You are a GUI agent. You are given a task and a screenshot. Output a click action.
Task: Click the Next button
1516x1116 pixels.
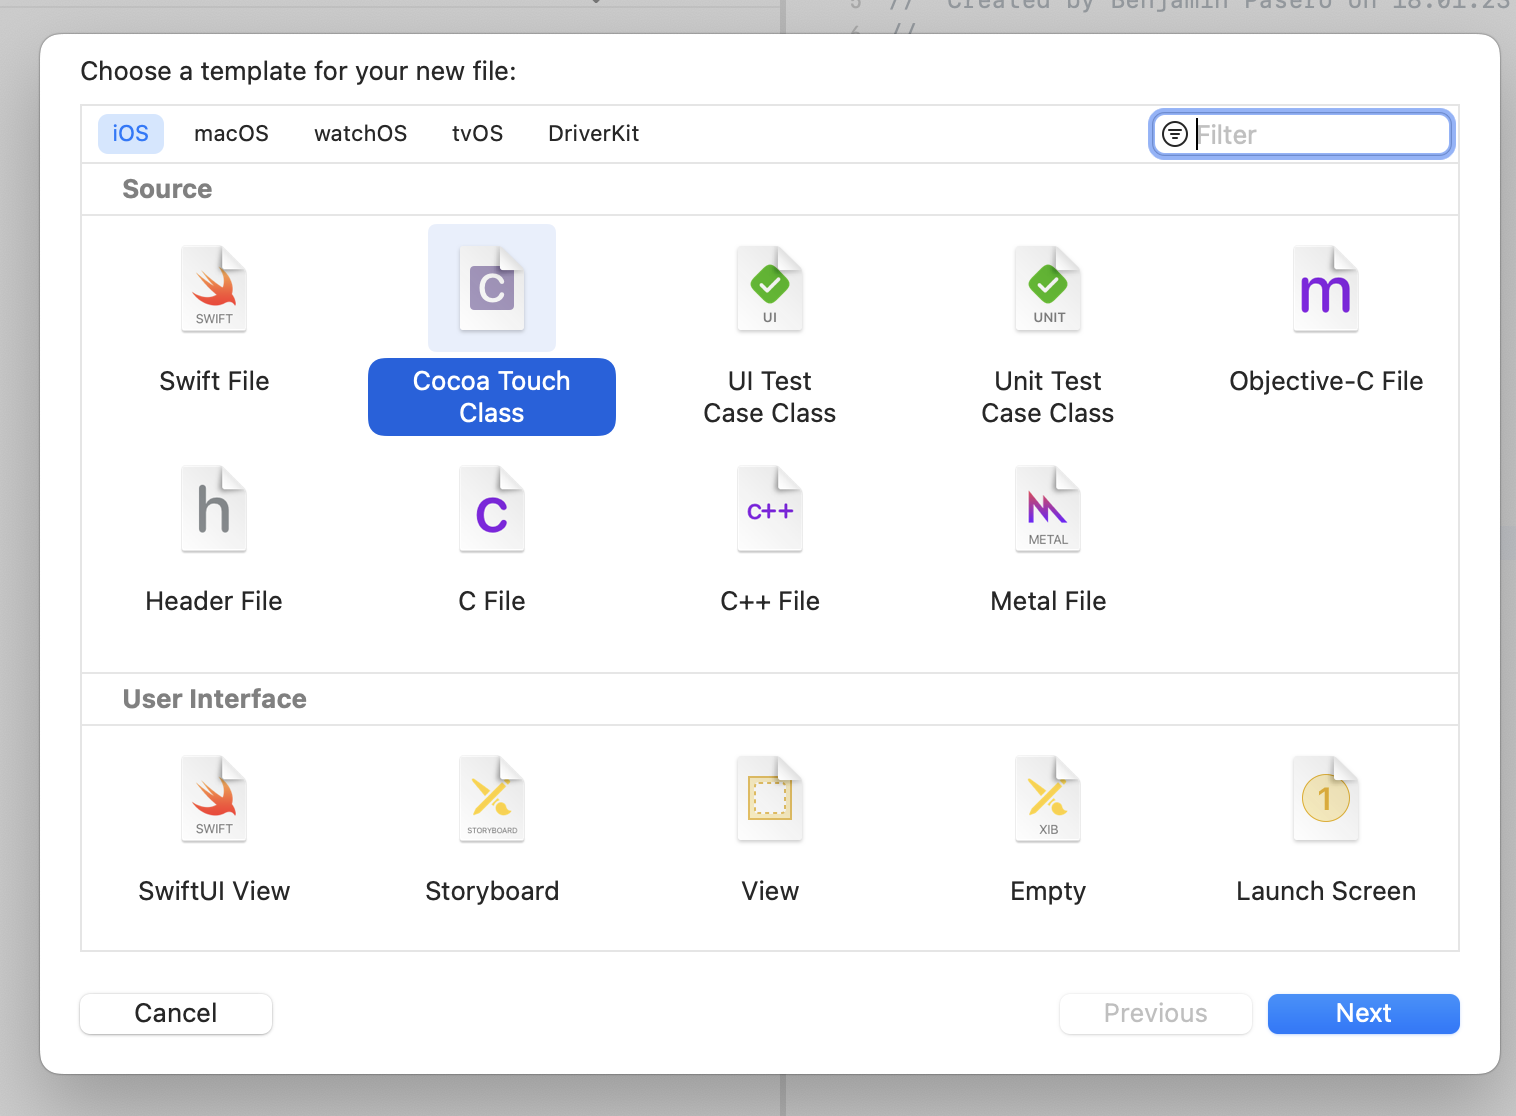pos(1362,1013)
